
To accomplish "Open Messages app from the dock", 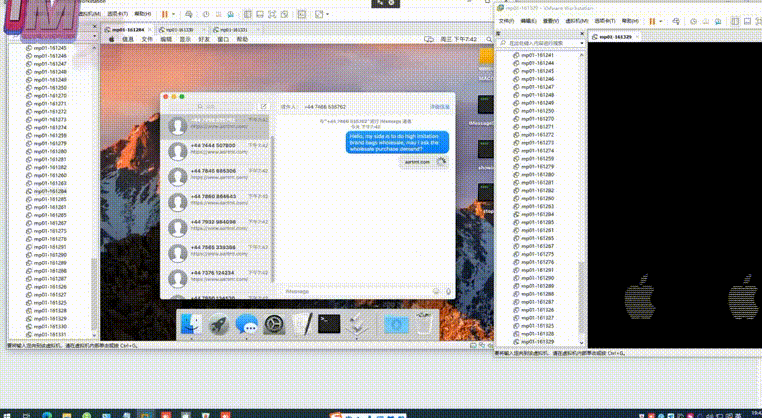I will coord(246,324).
